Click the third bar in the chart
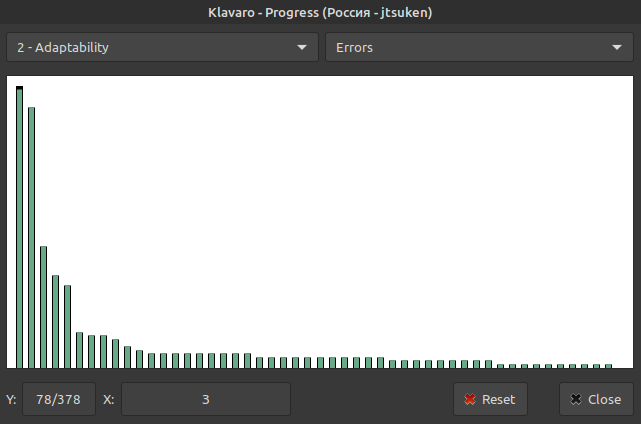The image size is (641, 424). pos(43,307)
